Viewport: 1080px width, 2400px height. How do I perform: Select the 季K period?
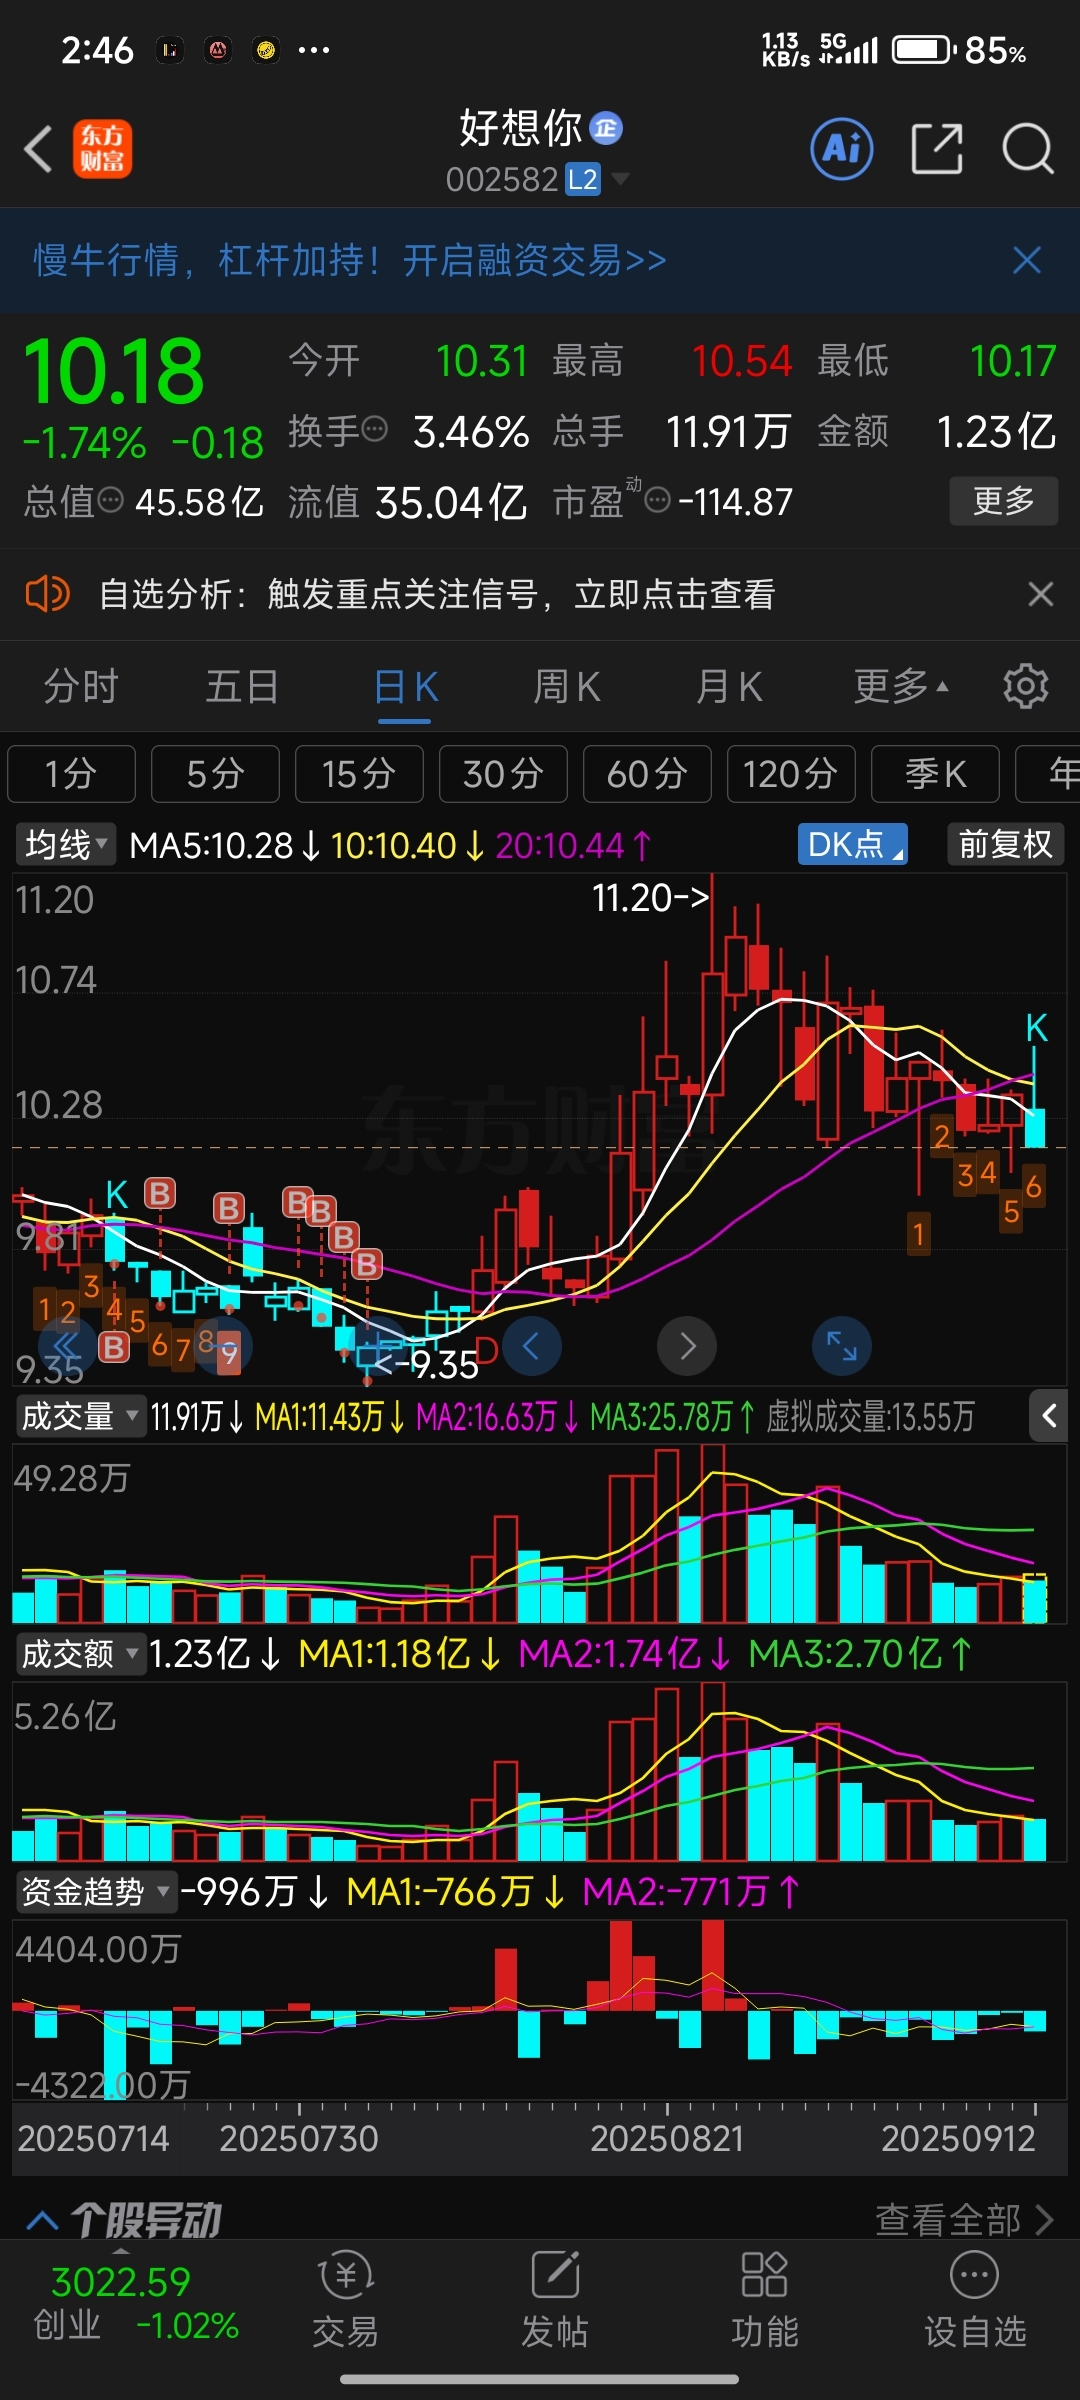pos(935,774)
